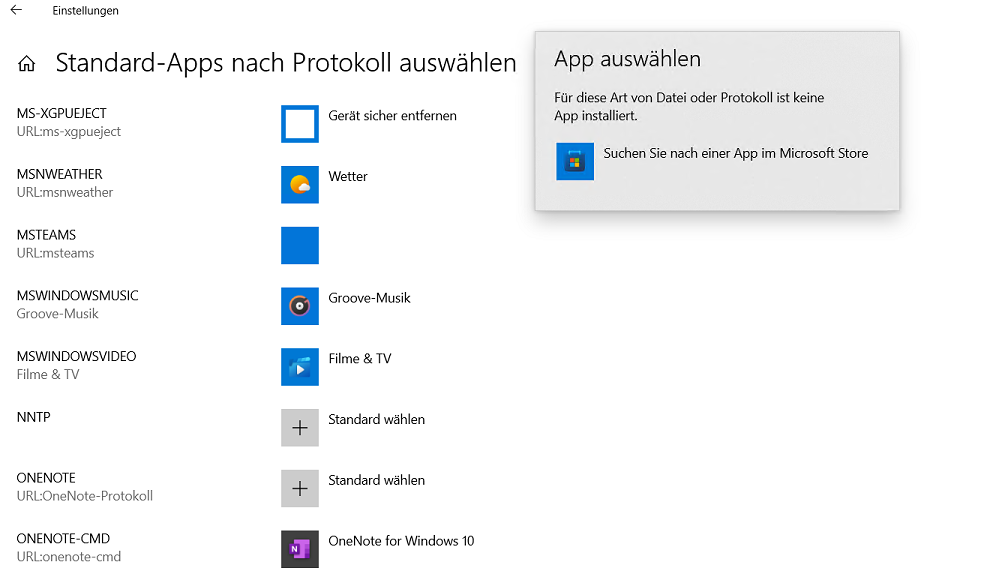Click the MSWINDOWSMUSIC protocol name

click(77, 295)
